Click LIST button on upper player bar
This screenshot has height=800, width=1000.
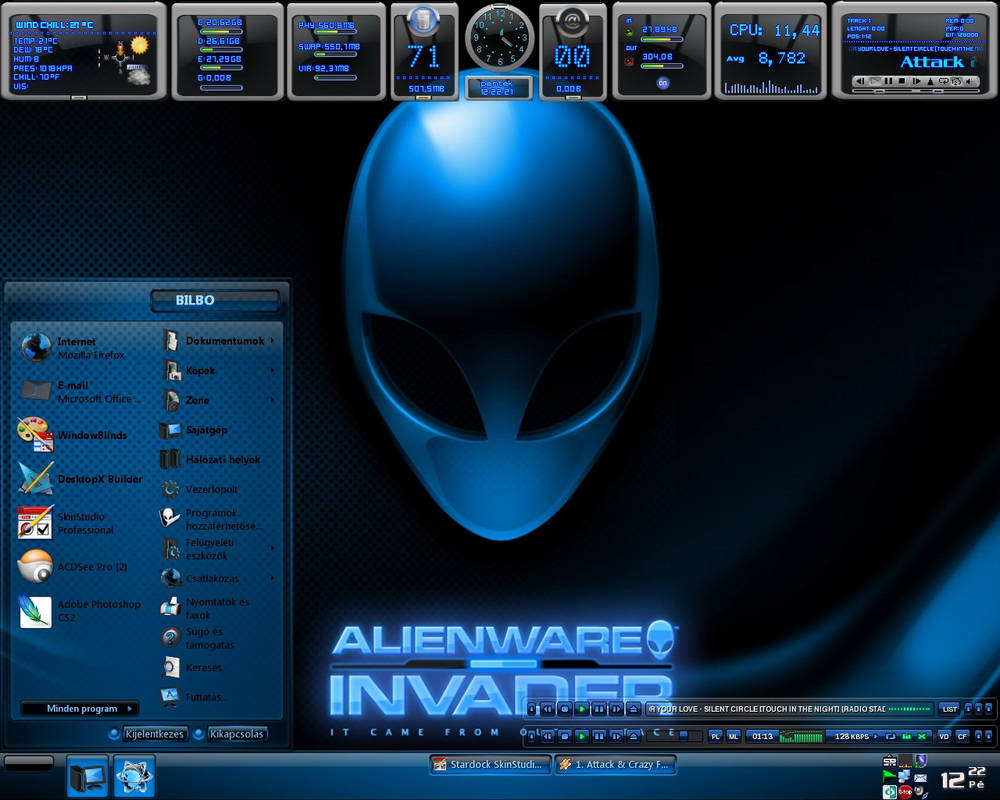coord(950,709)
